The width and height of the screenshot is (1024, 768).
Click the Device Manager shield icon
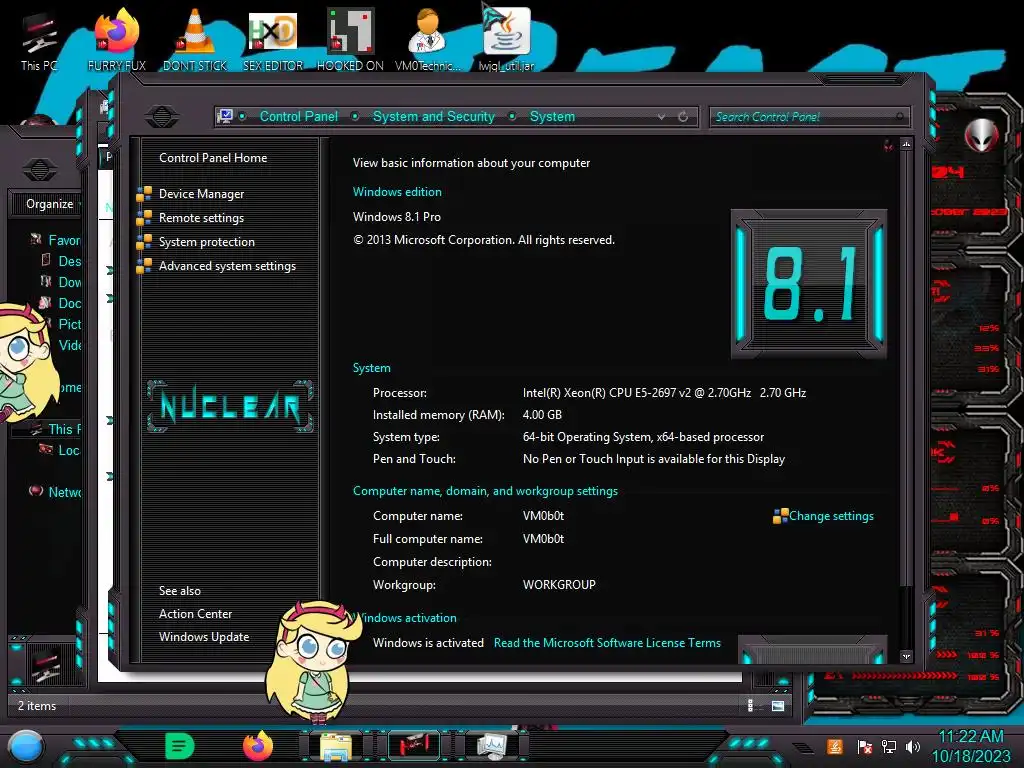[144, 194]
